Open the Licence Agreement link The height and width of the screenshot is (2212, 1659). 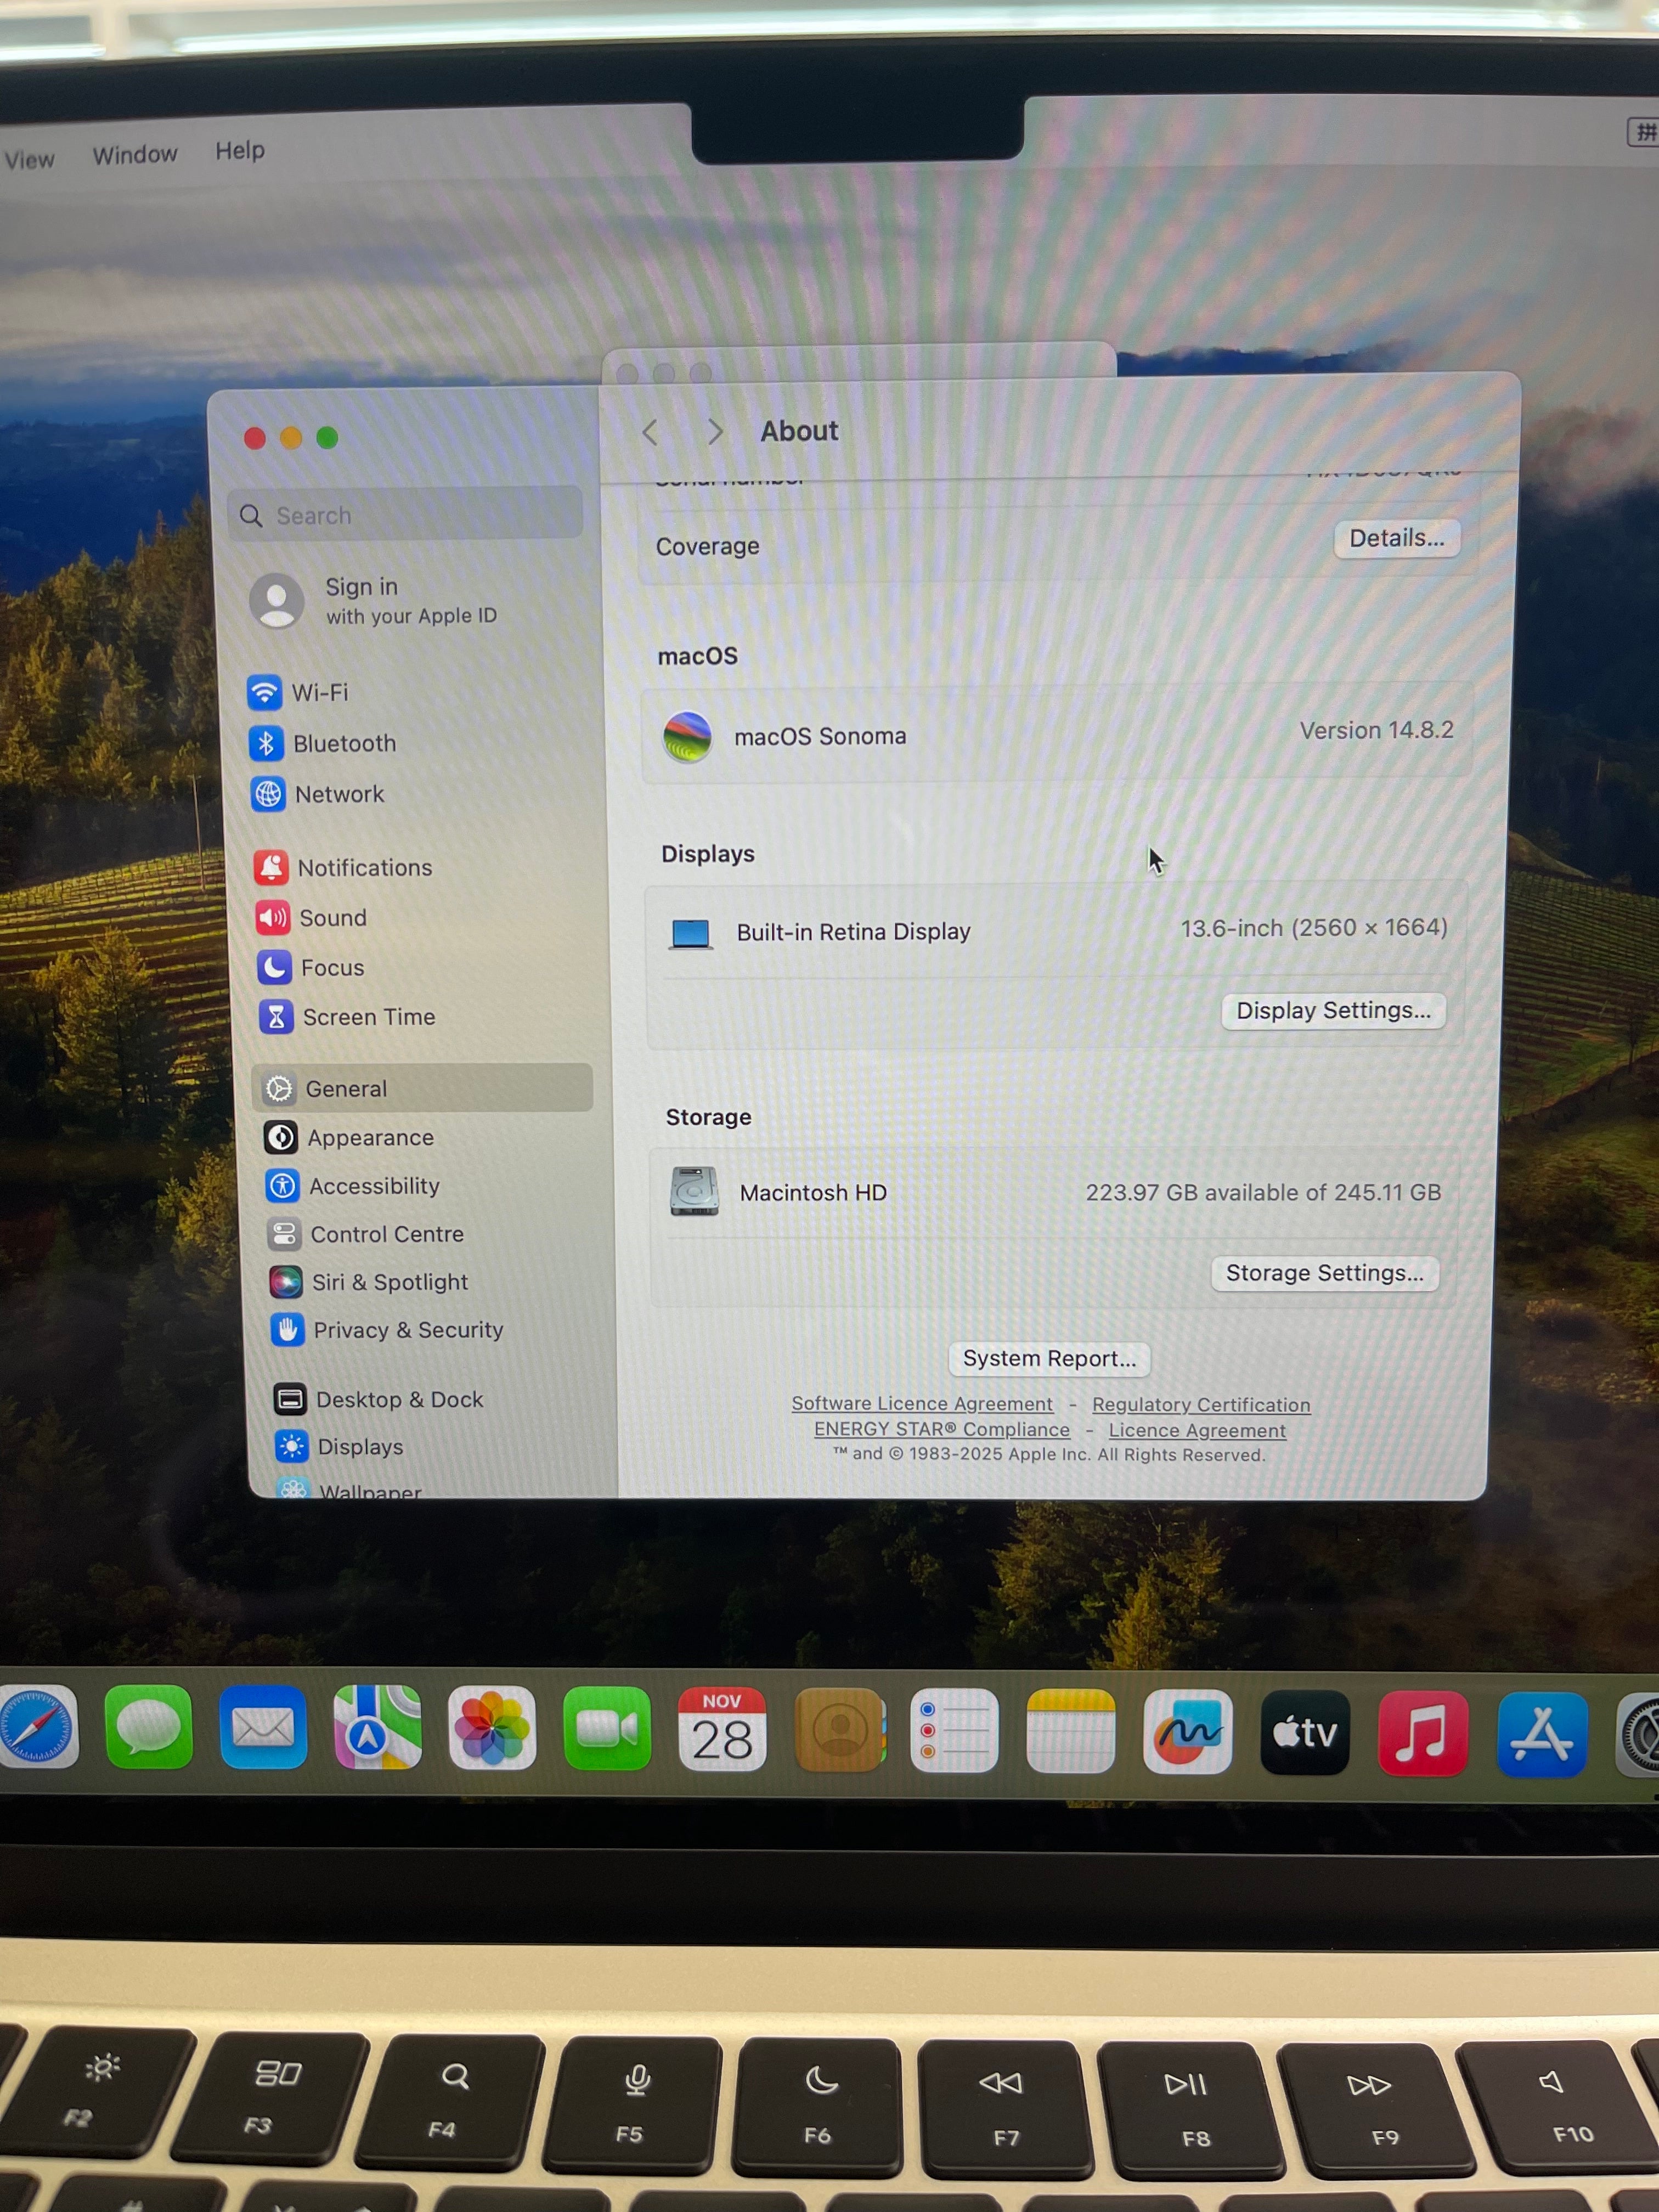1197,1430
